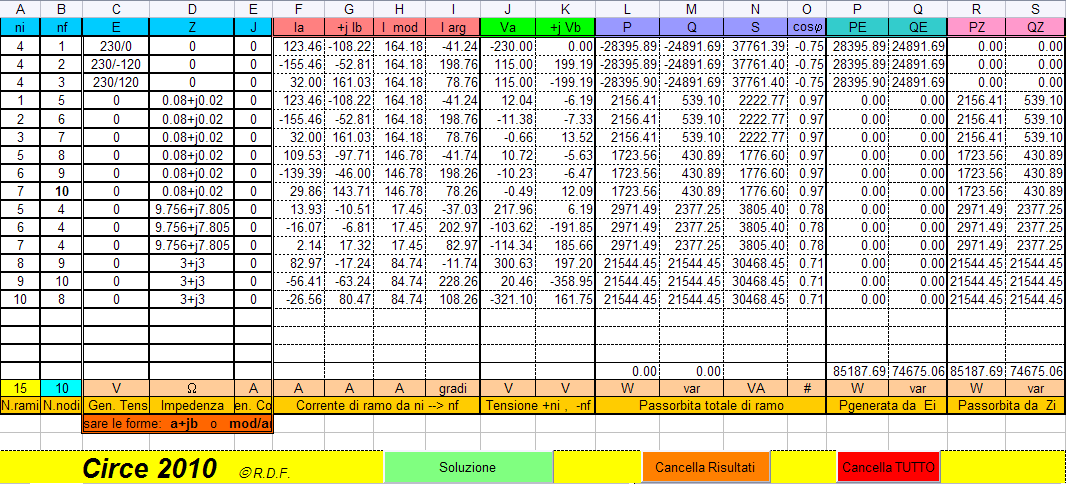Viewport: 1066px width, 484px height.
Task: Select the PE column total 85187.69
Action: point(857,370)
